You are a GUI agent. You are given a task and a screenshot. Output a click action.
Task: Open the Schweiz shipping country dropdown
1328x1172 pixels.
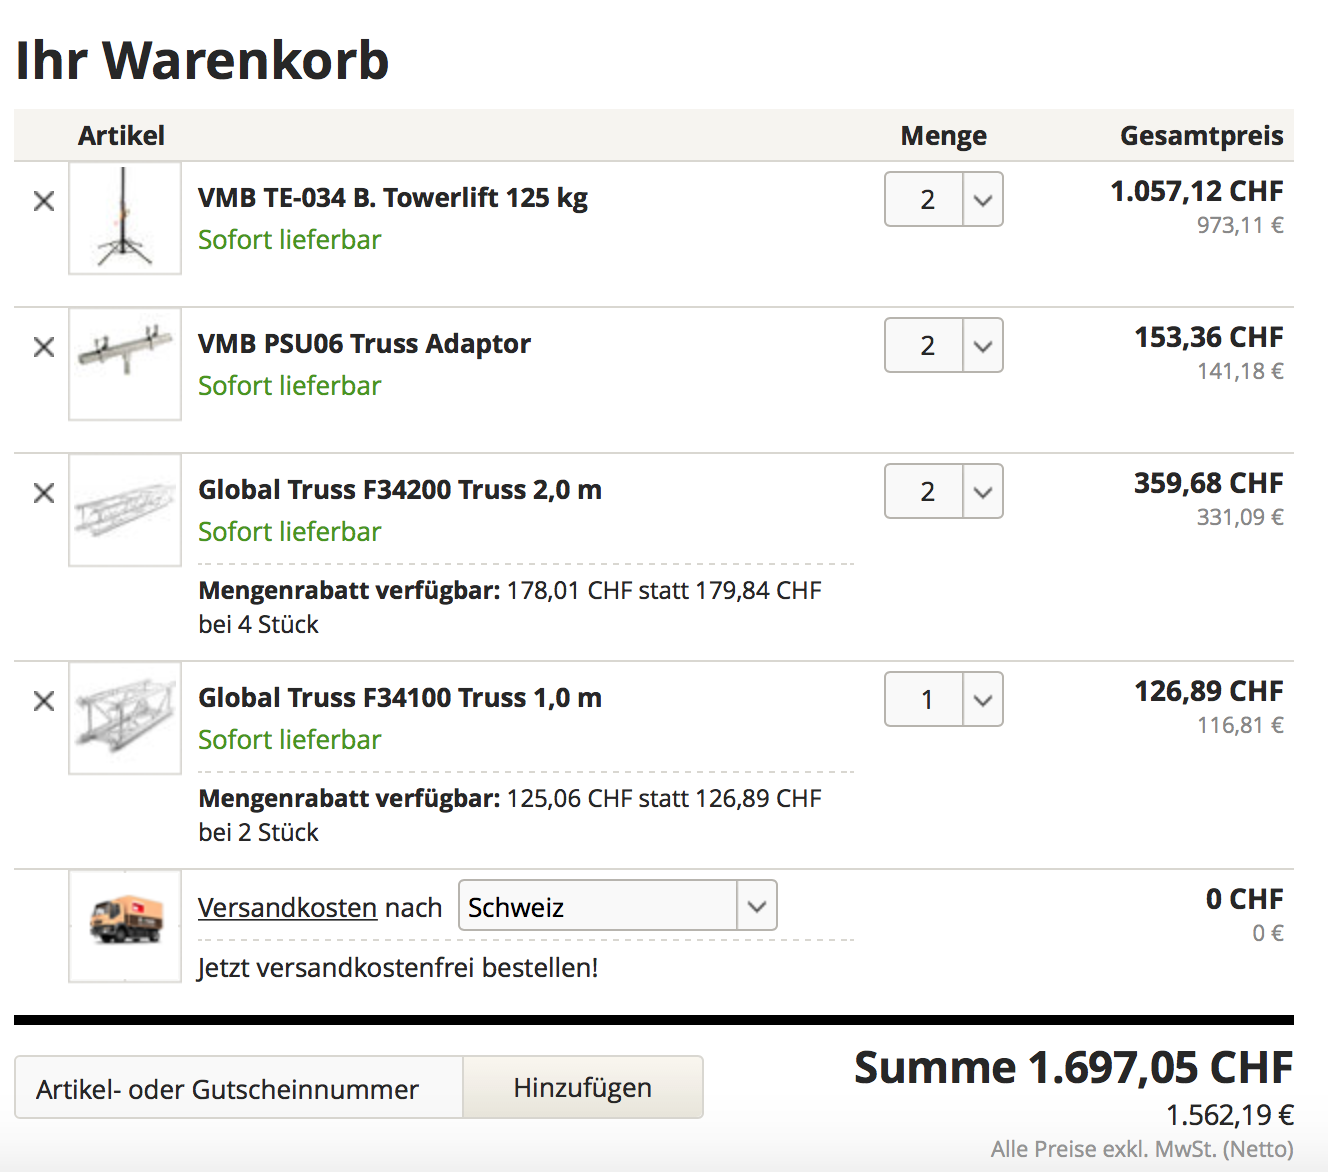tap(618, 905)
